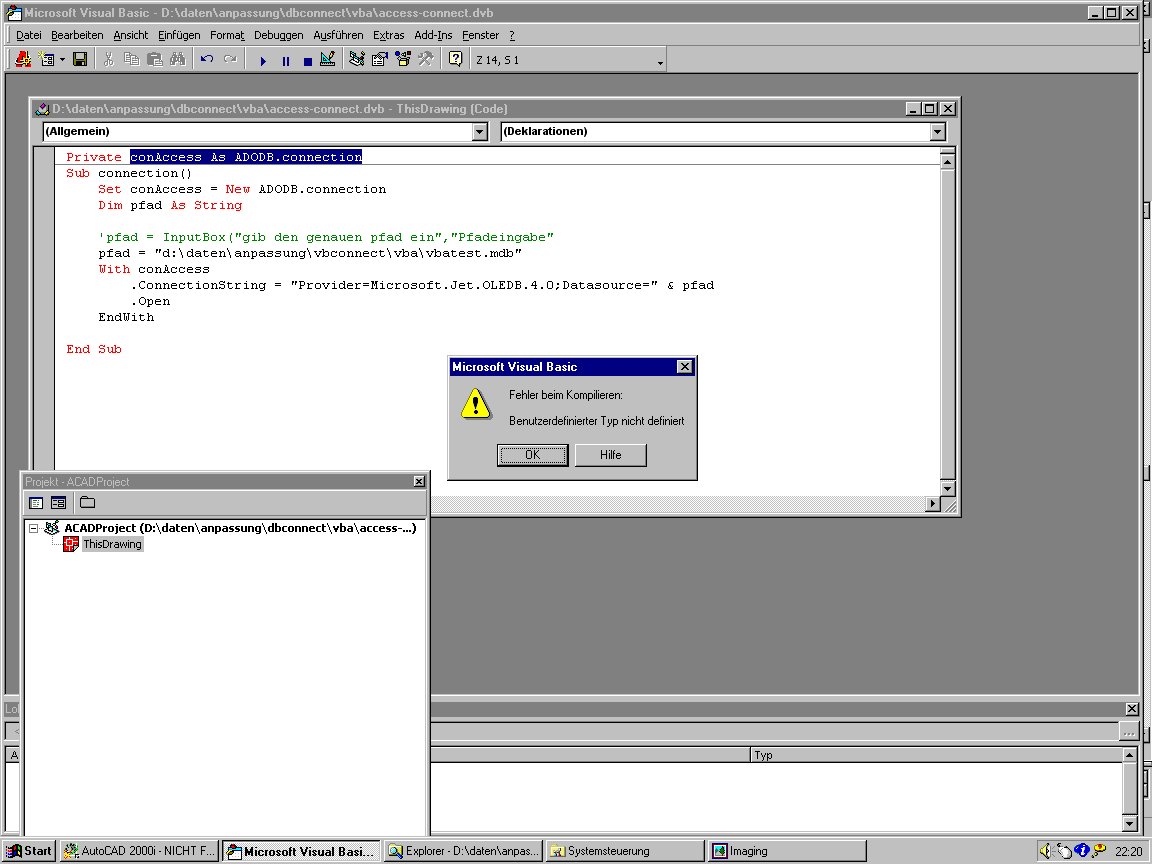Switch to Systemsteuerung in taskbar
Screen dimensions: 1152x864
click(x=625, y=851)
